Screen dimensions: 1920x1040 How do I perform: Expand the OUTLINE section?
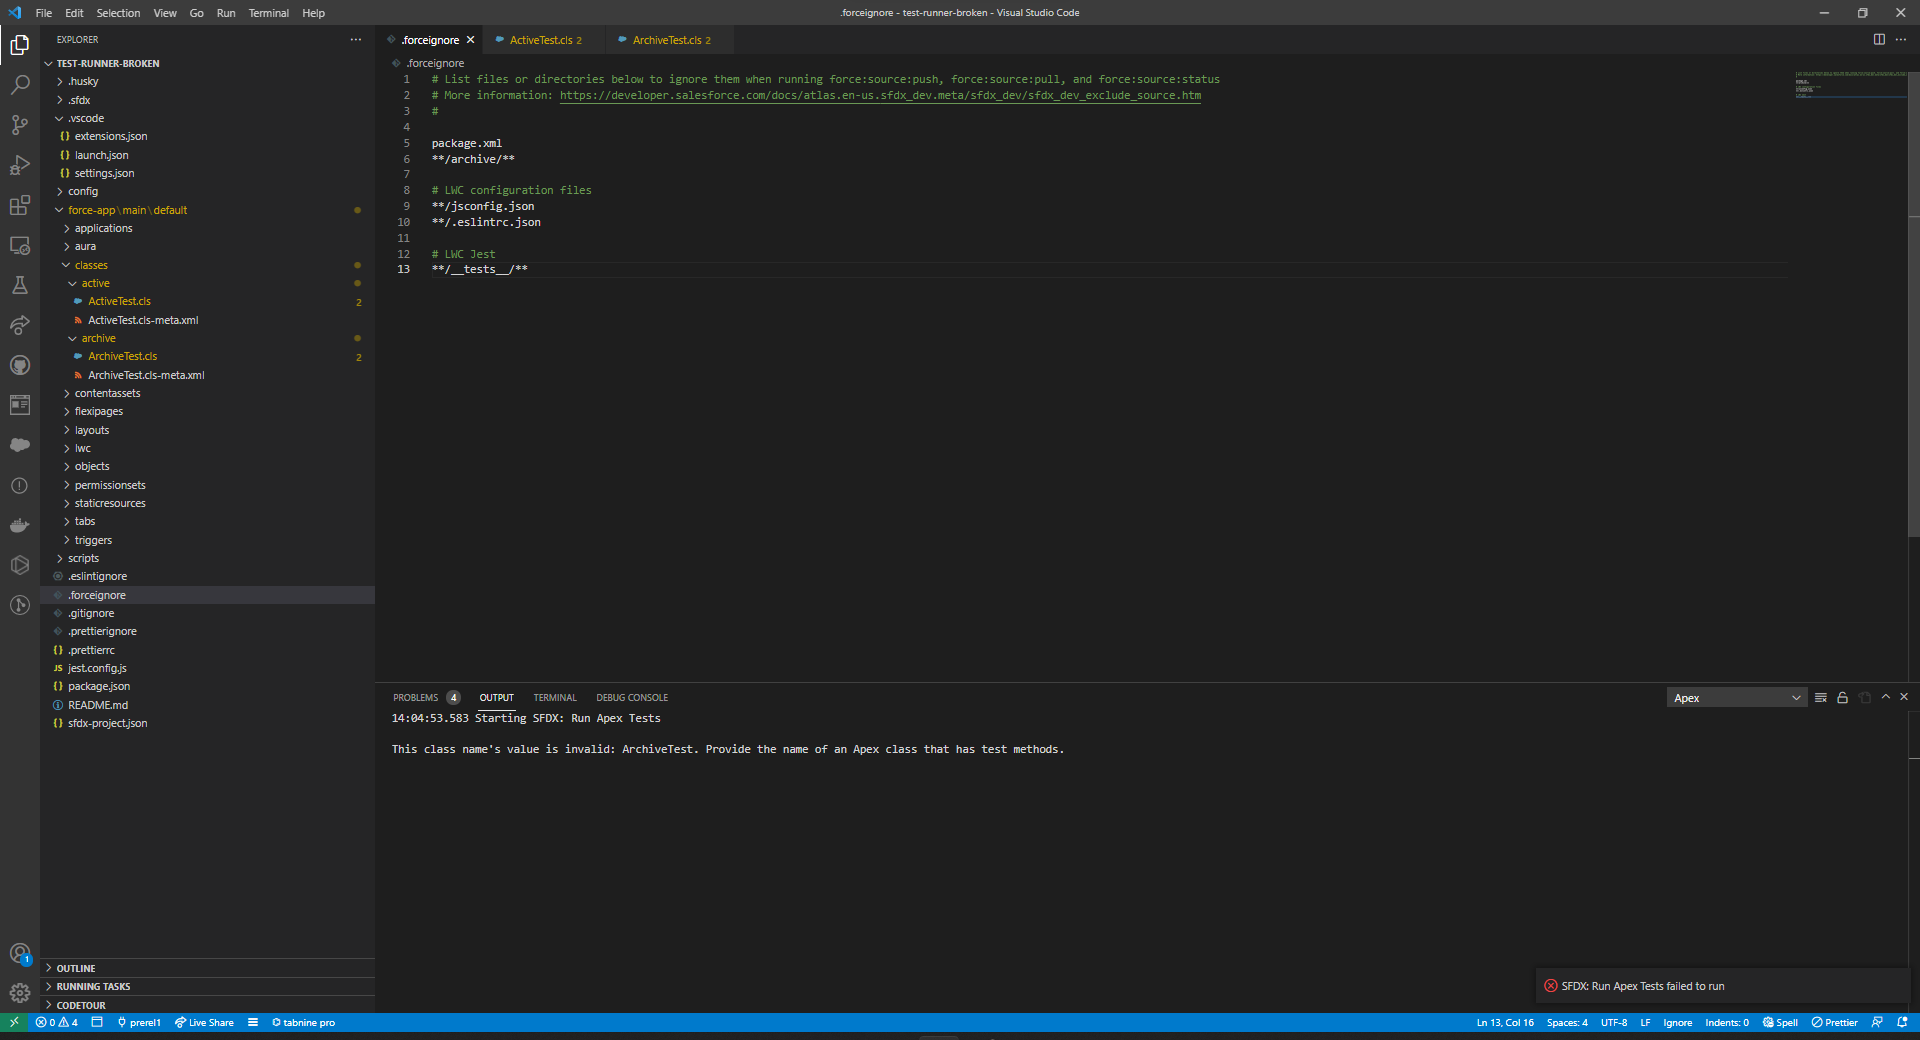click(x=76, y=968)
